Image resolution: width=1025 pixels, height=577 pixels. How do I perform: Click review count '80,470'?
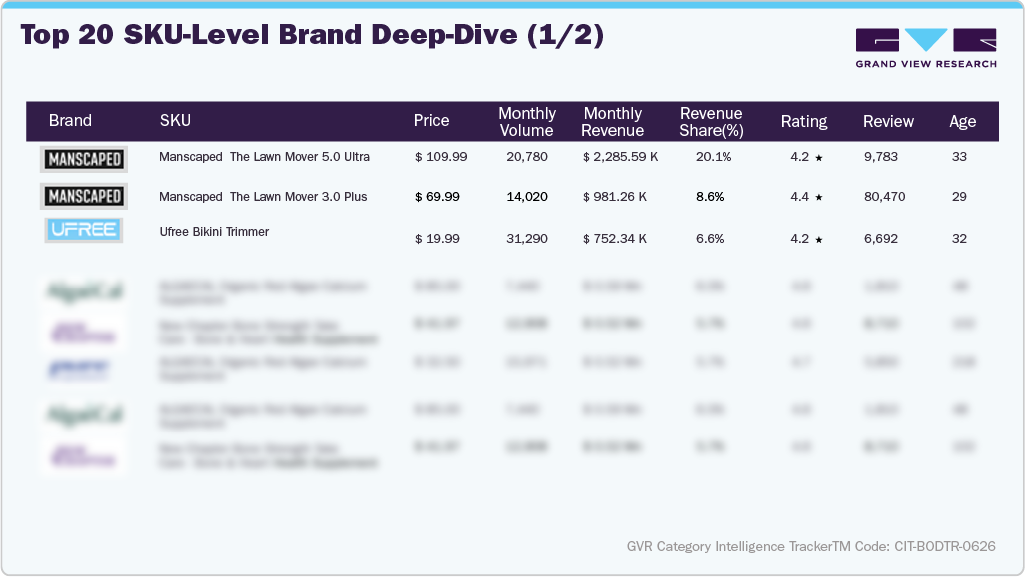pos(884,197)
